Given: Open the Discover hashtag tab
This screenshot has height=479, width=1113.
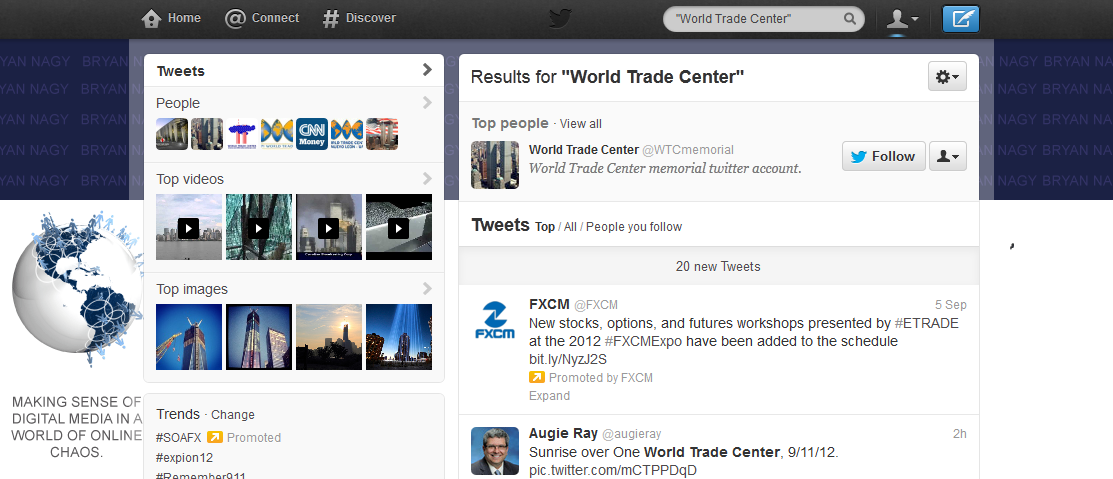Looking at the screenshot, I should [x=331, y=18].
